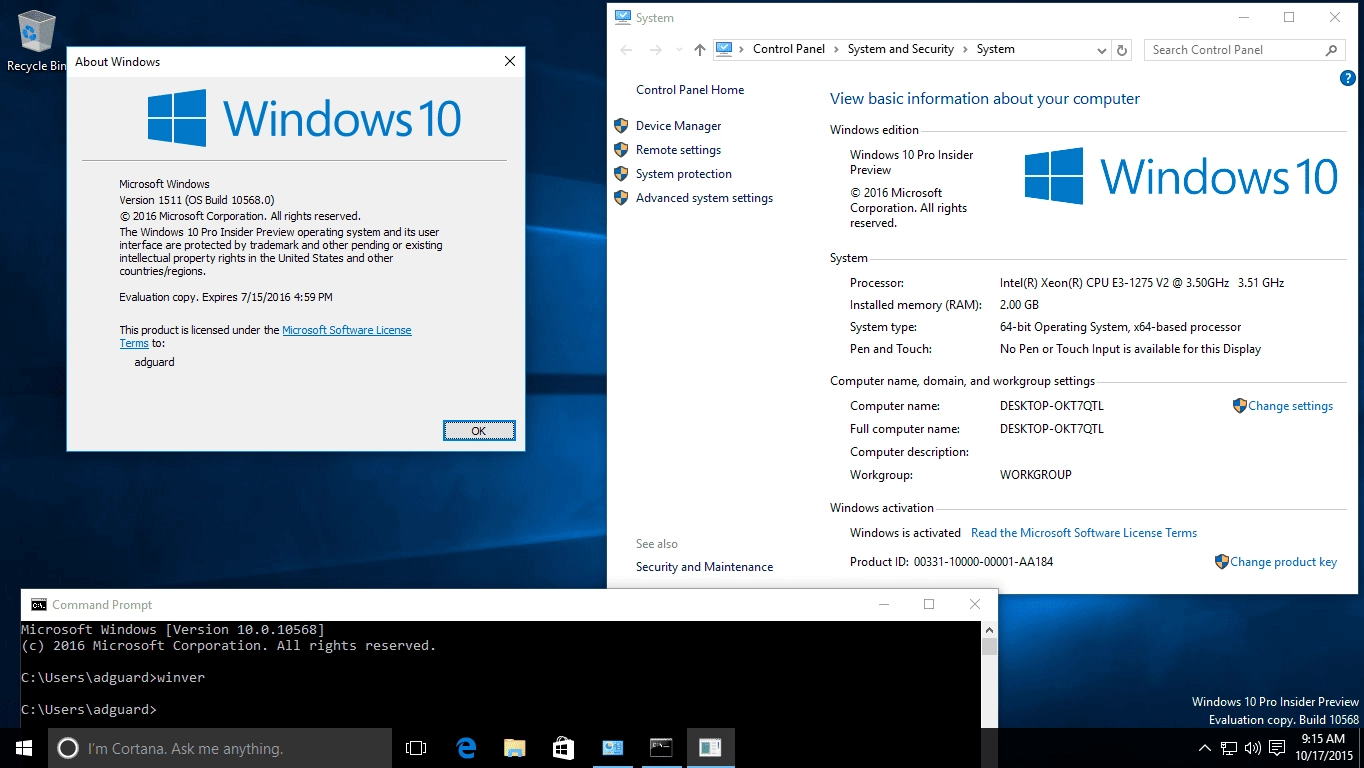Switch to the System window taskbar icon
Screen dimensions: 1364x768
[612, 748]
